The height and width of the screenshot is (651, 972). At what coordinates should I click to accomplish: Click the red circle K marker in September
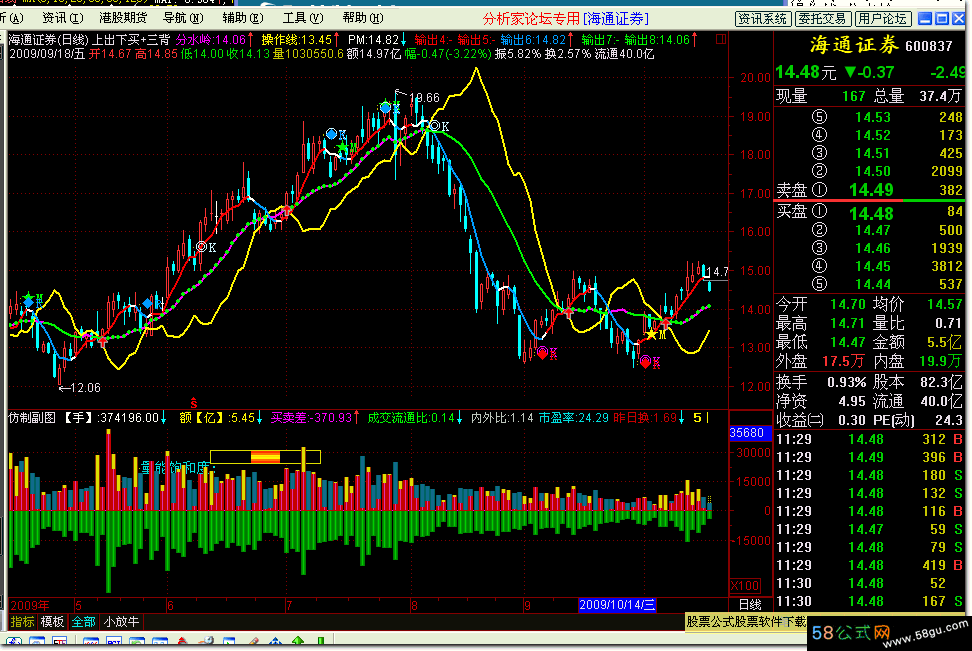pyautogui.click(x=542, y=353)
